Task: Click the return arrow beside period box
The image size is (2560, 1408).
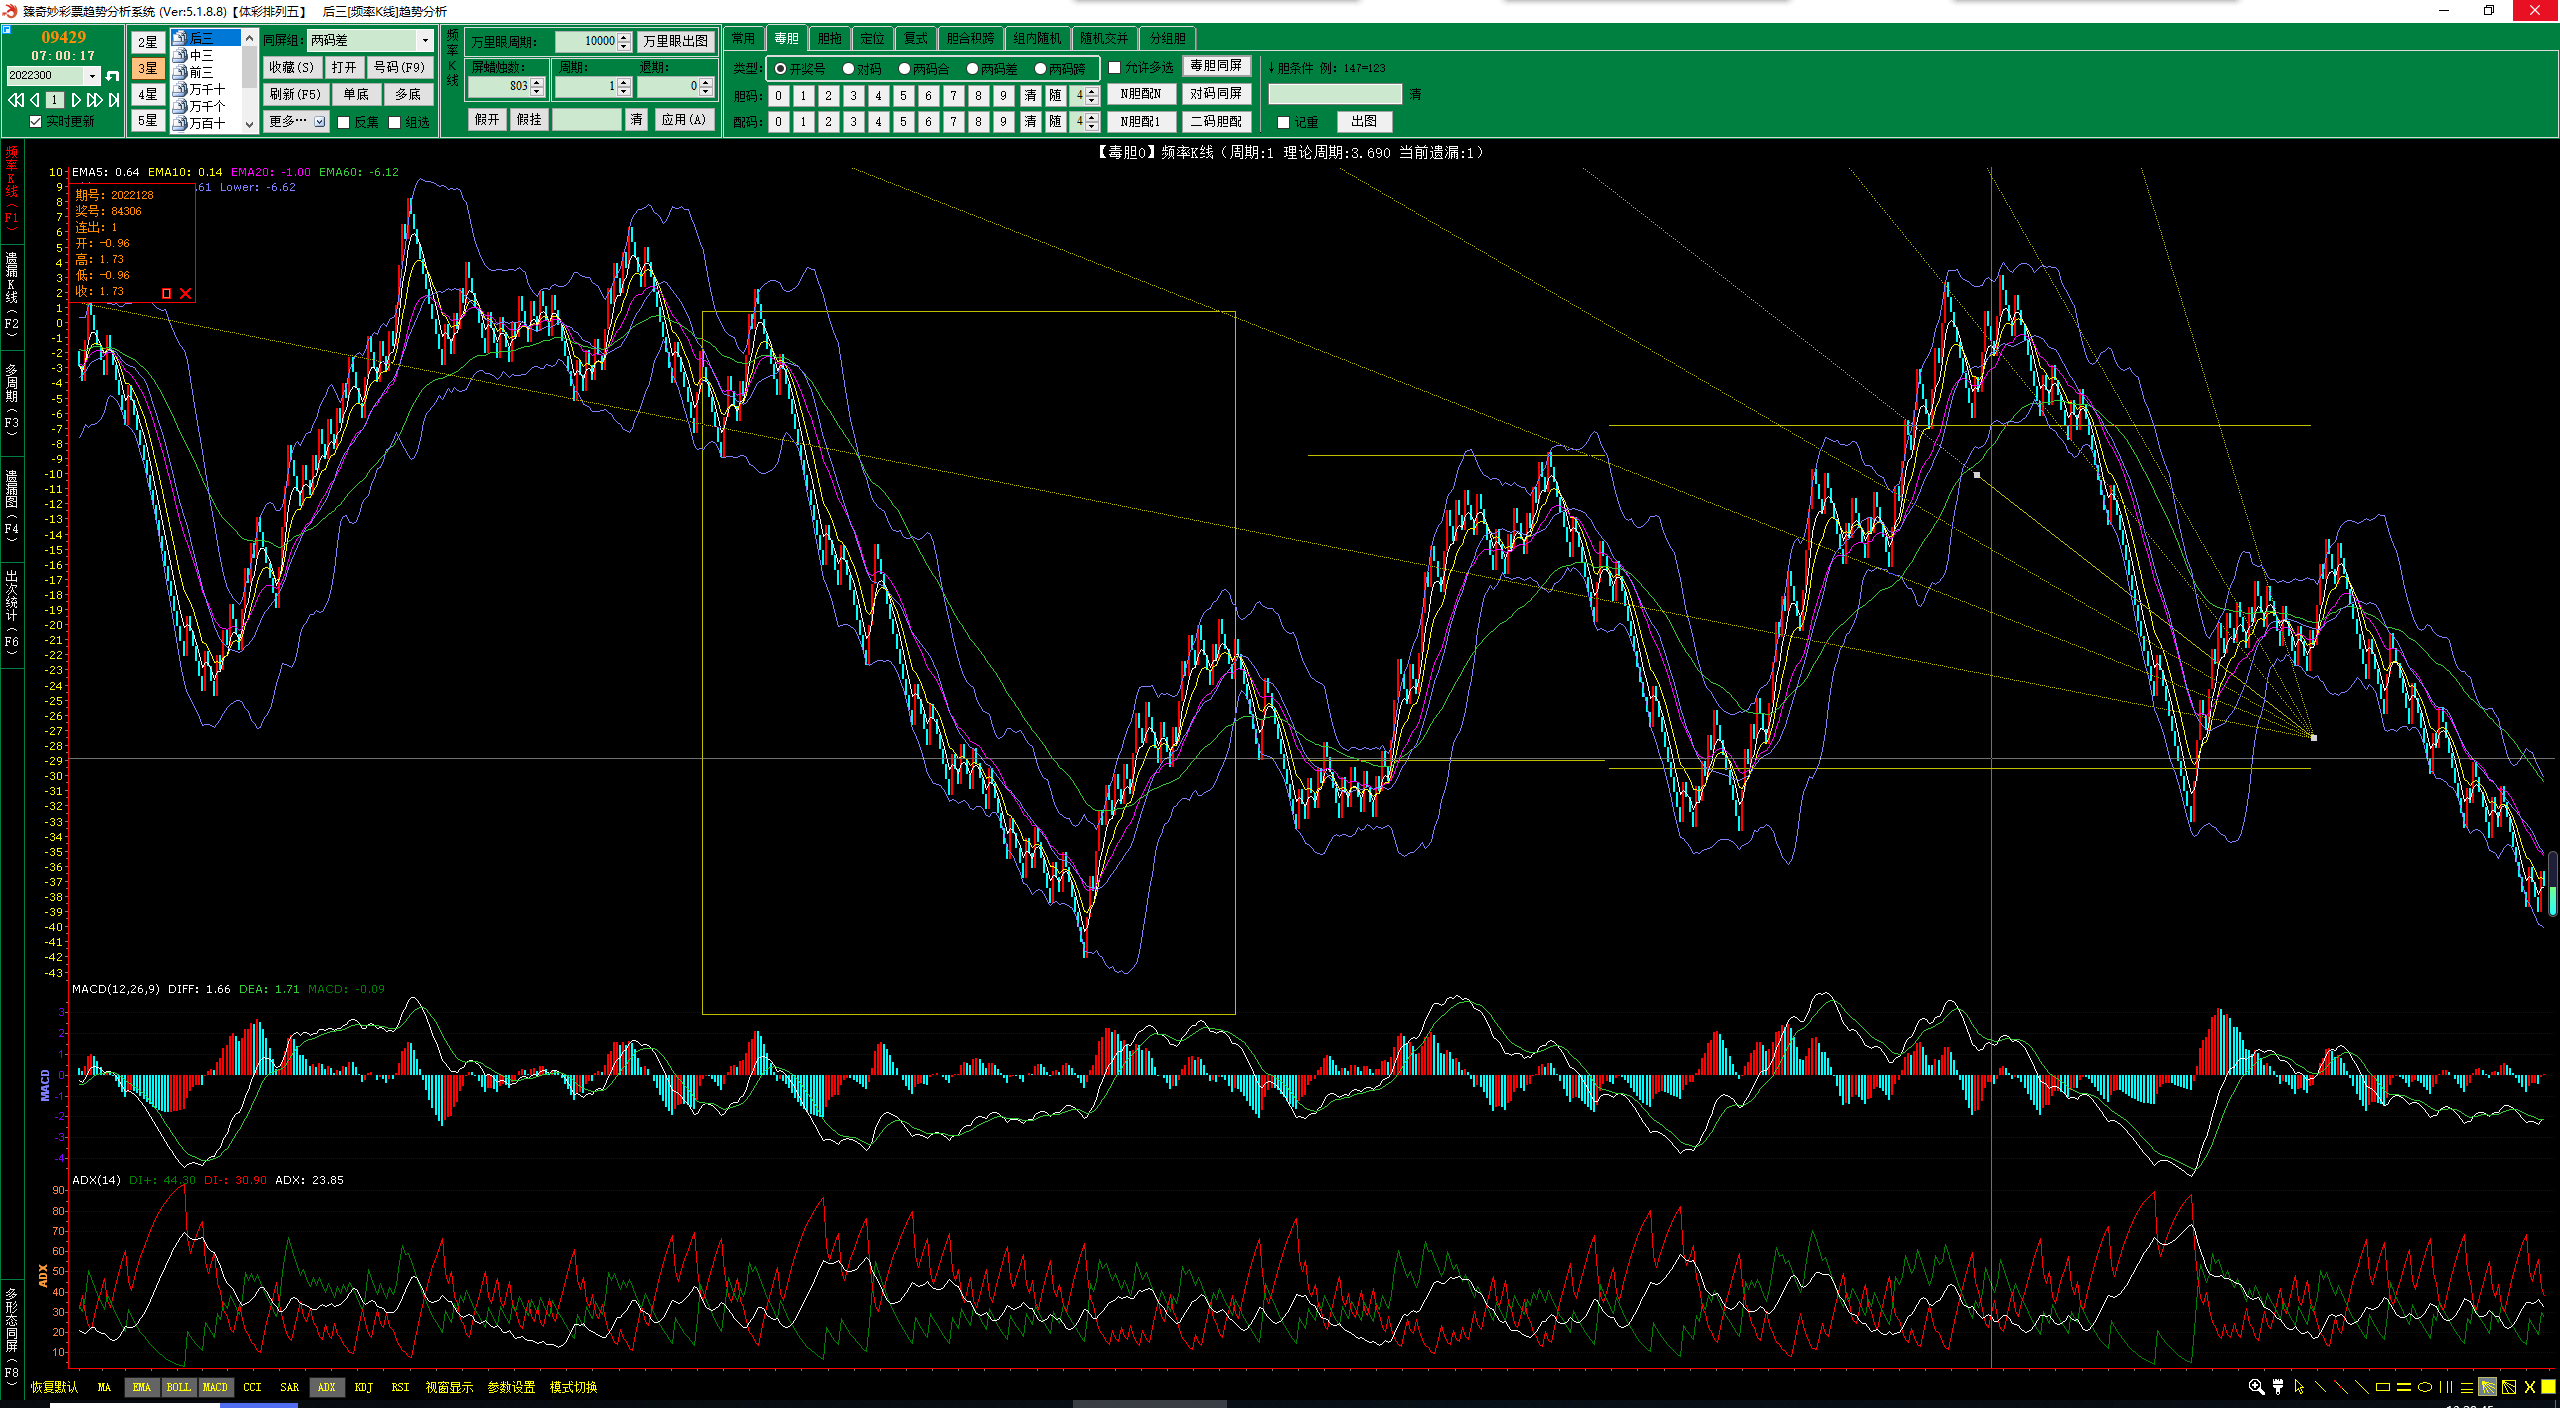Action: coord(112,76)
